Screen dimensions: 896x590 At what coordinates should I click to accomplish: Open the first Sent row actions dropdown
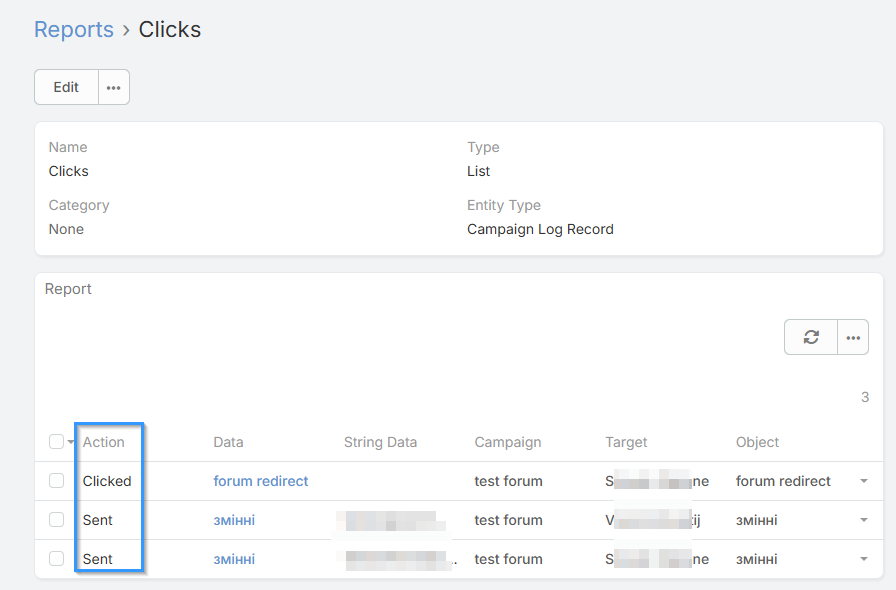(864, 520)
